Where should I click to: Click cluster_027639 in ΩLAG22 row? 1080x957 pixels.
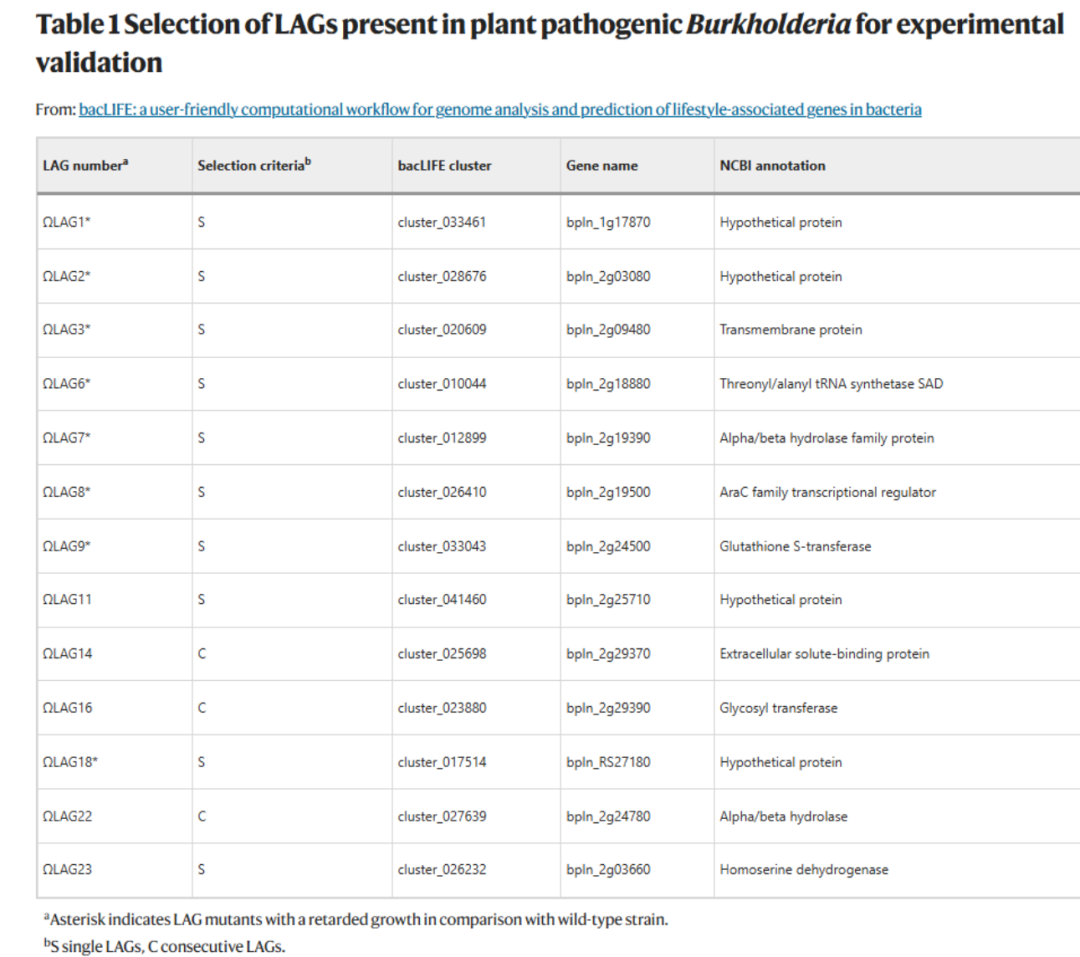(x=442, y=816)
